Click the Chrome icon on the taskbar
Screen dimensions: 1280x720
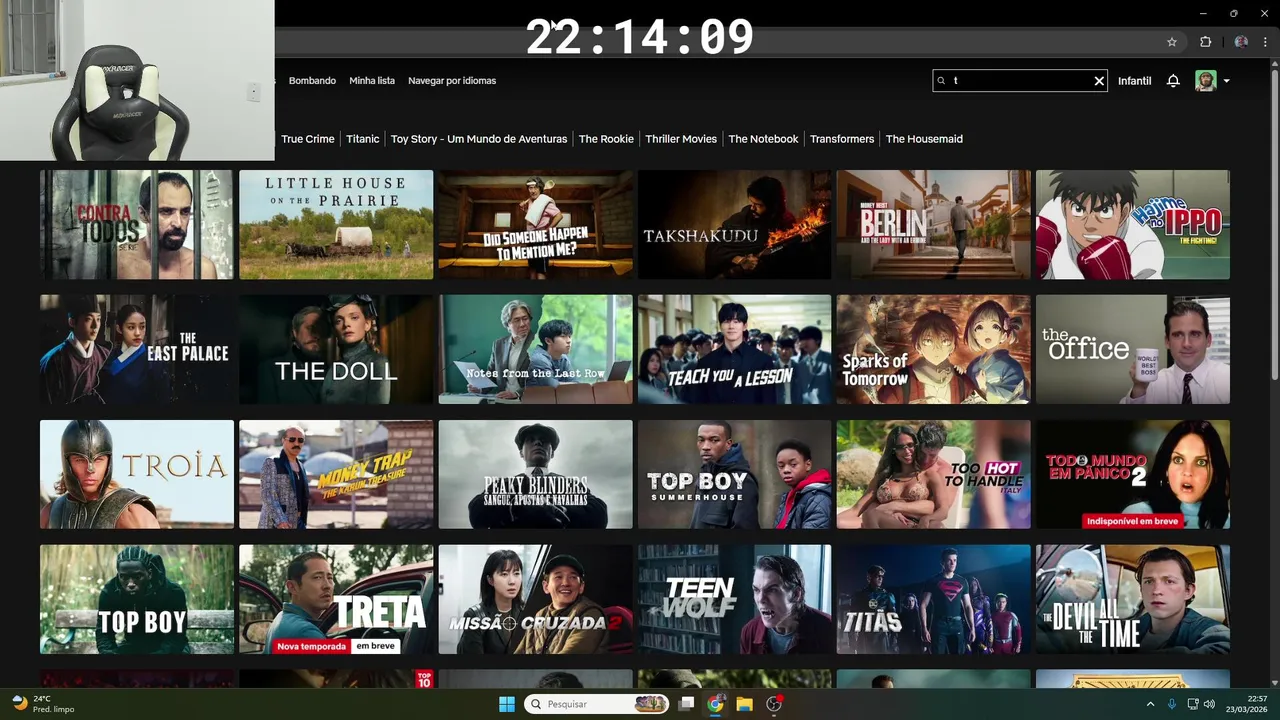coord(715,704)
